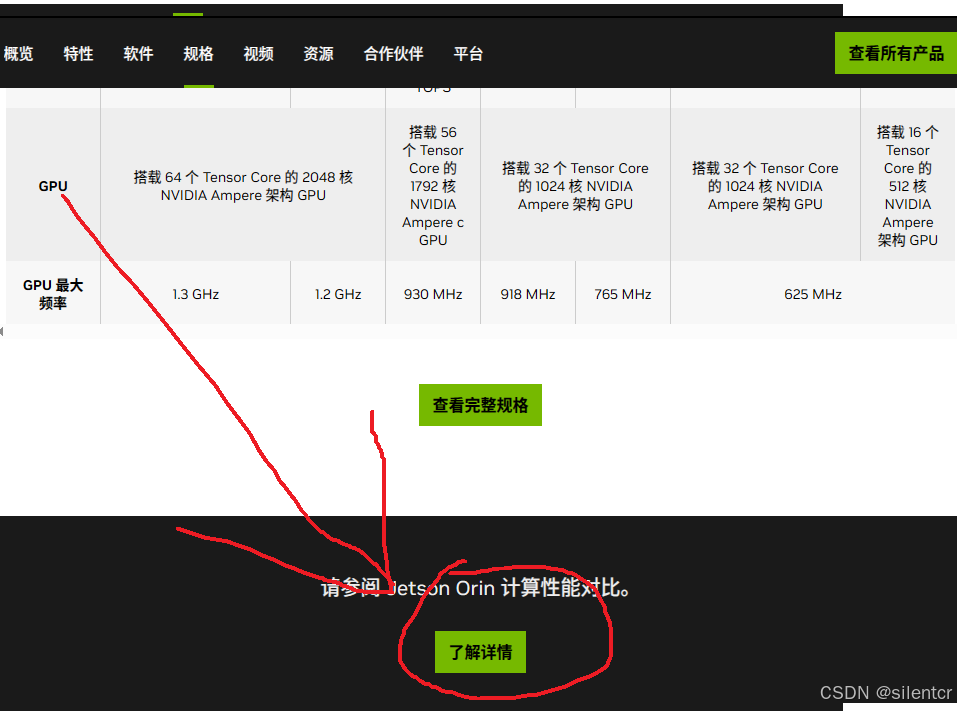Switch to the 平台 tab
Screen dimensions: 957x711
point(468,54)
